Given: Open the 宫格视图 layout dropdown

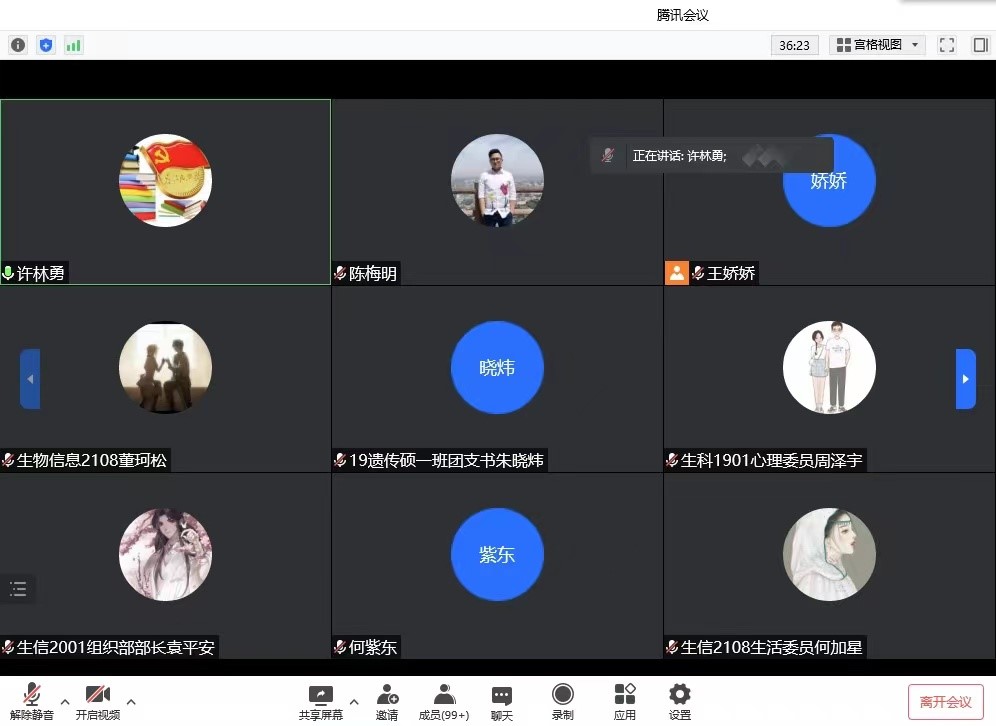Looking at the screenshot, I should pyautogui.click(x=877, y=45).
